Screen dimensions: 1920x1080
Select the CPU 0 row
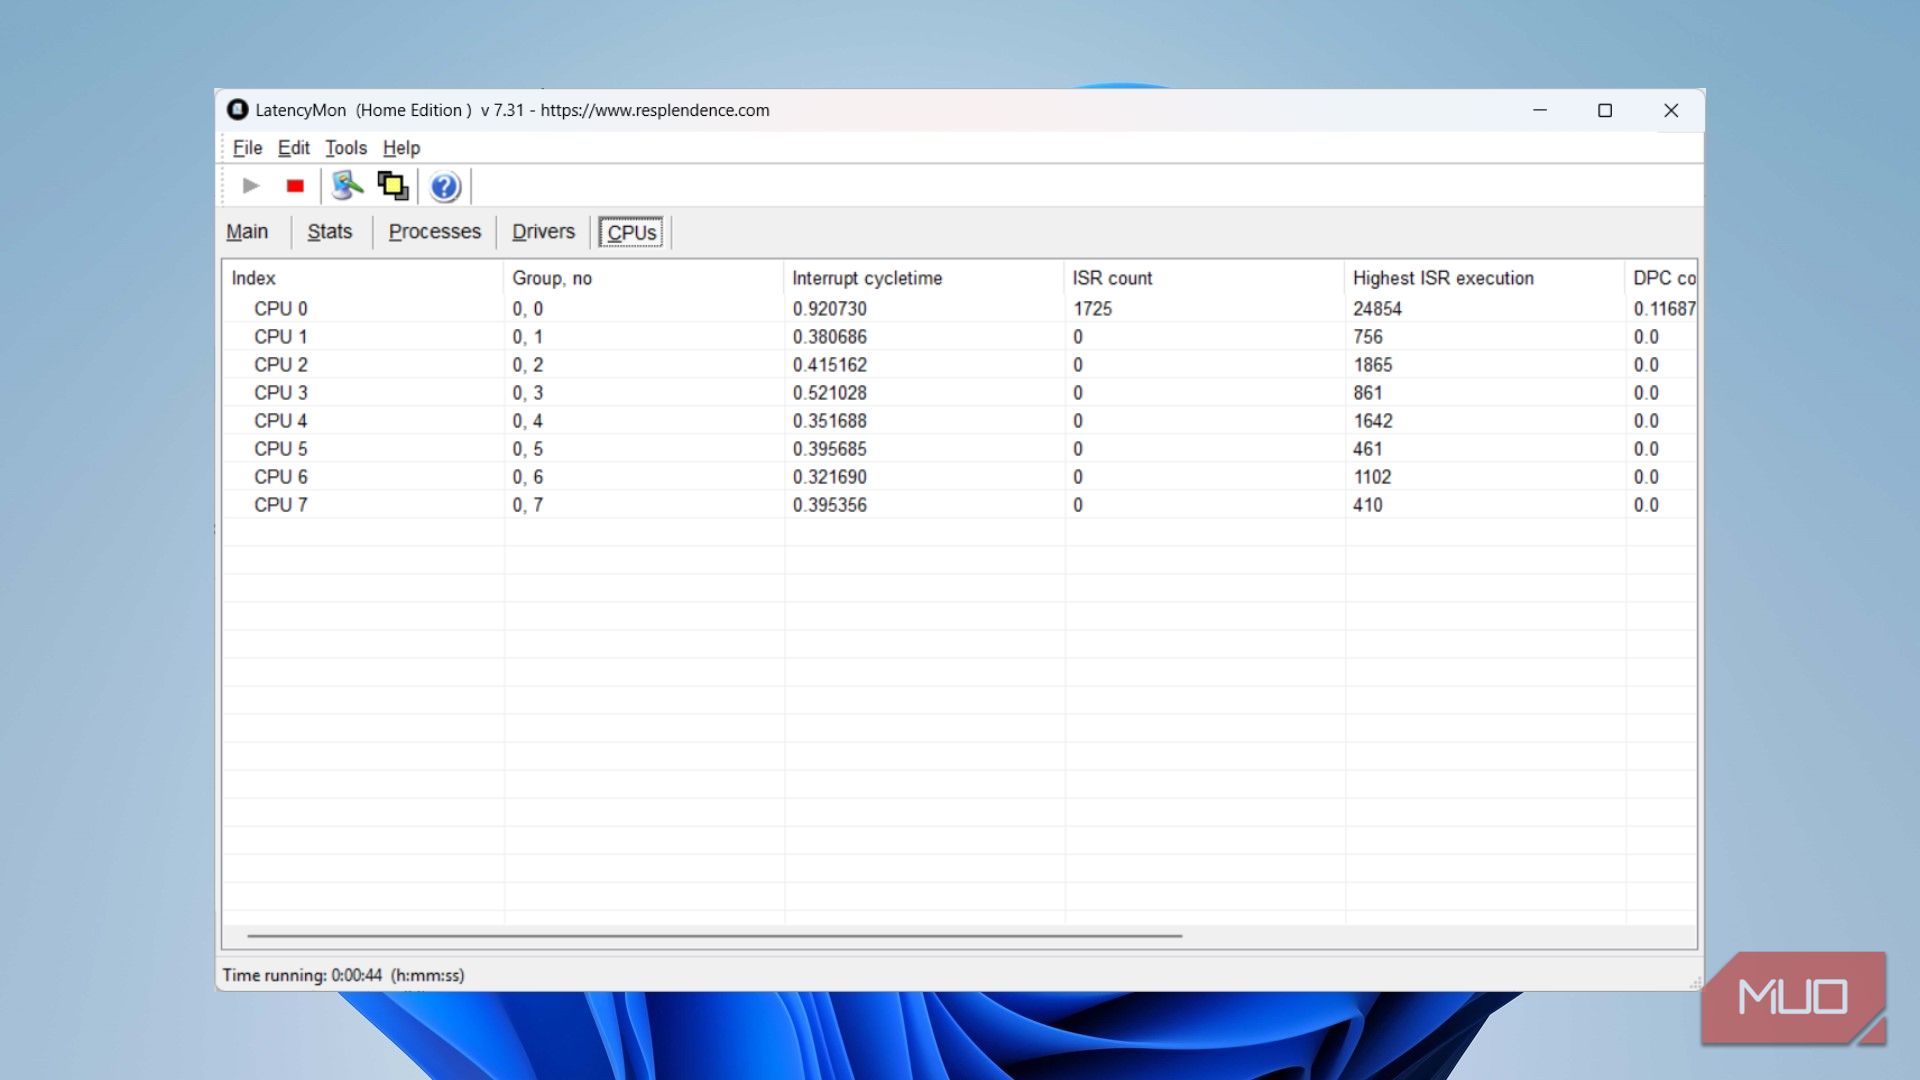960,309
